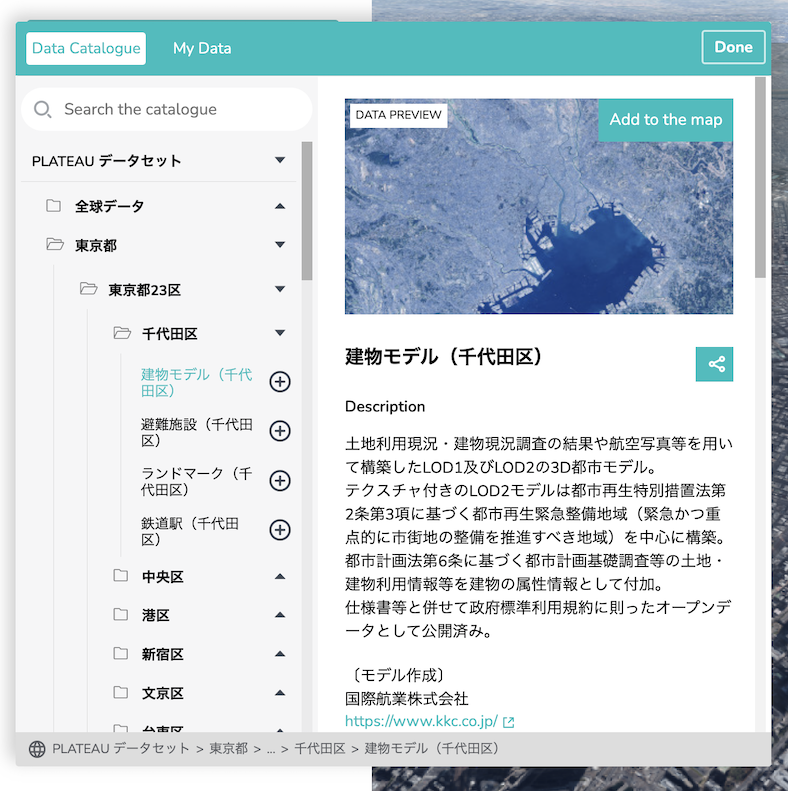Select 建物モデル（千代田区） in the tree
The image size is (788, 791).
197,382
